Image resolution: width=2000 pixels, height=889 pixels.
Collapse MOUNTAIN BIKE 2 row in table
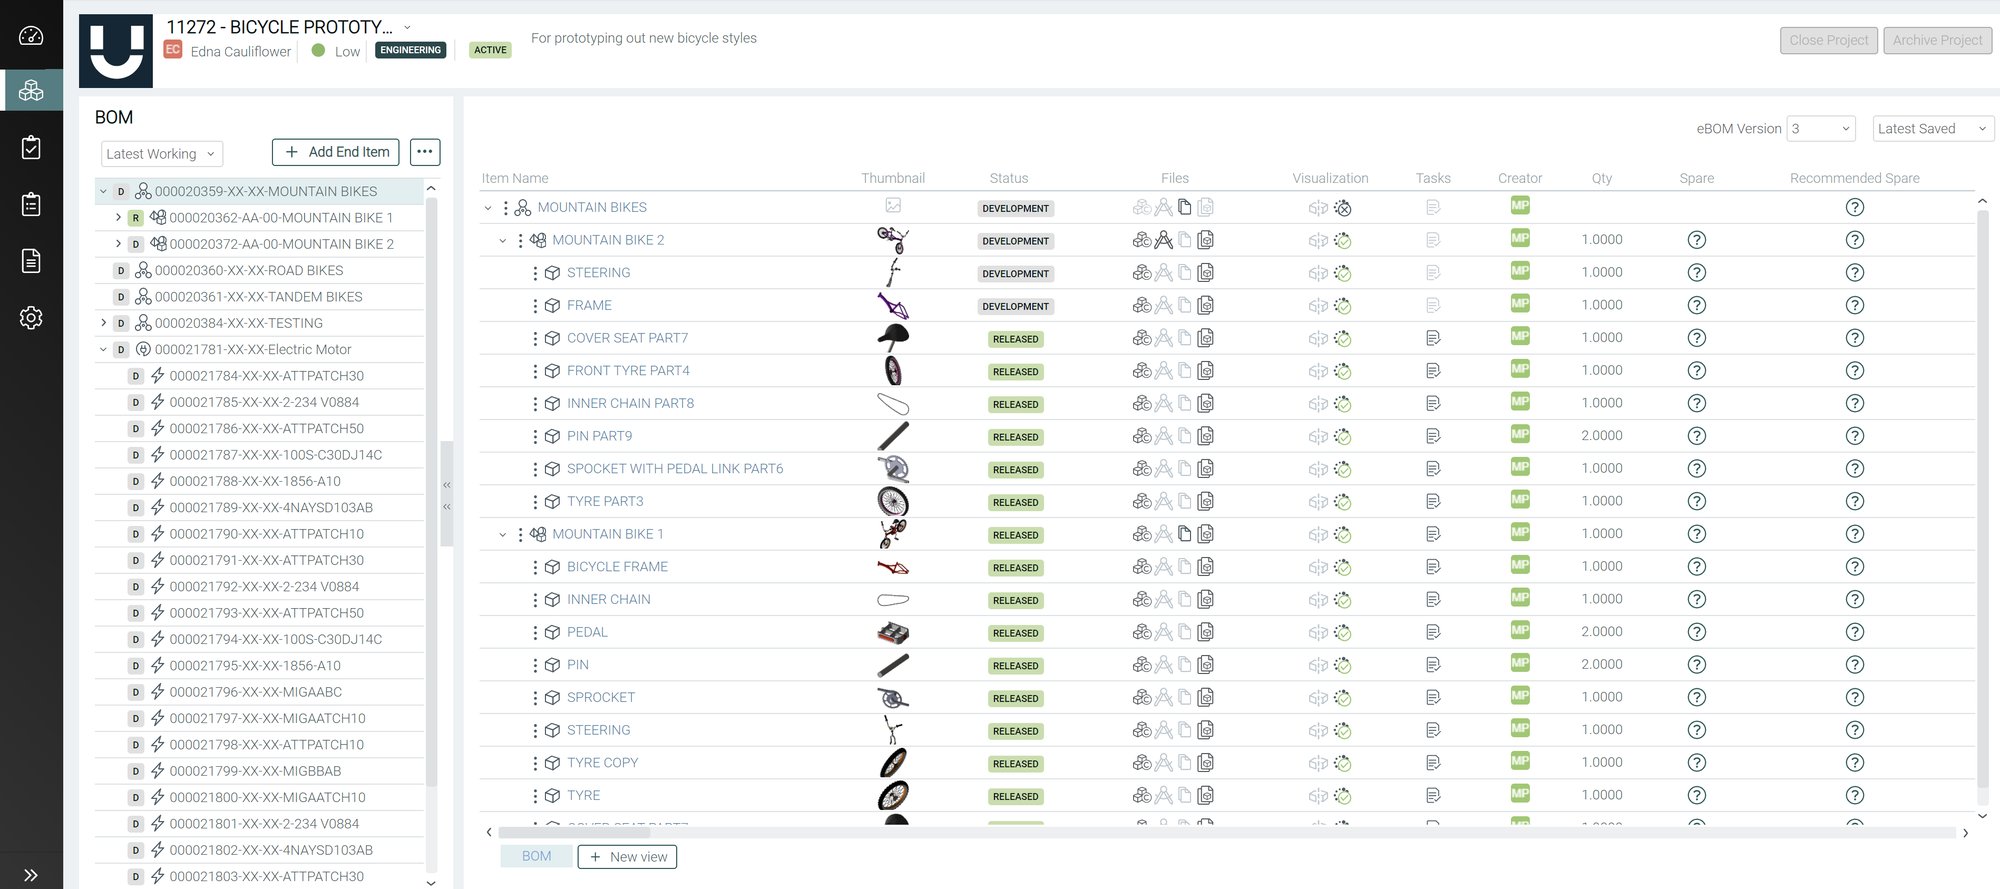click(503, 240)
